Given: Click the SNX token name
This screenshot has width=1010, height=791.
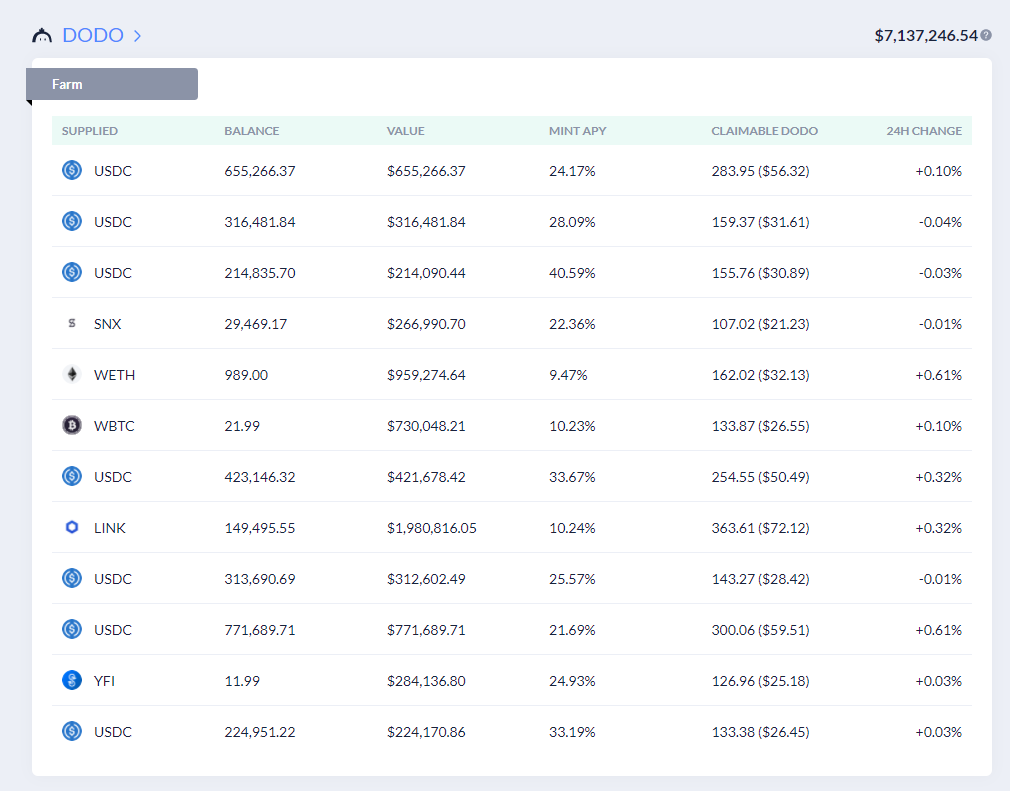Looking at the screenshot, I should click(108, 324).
